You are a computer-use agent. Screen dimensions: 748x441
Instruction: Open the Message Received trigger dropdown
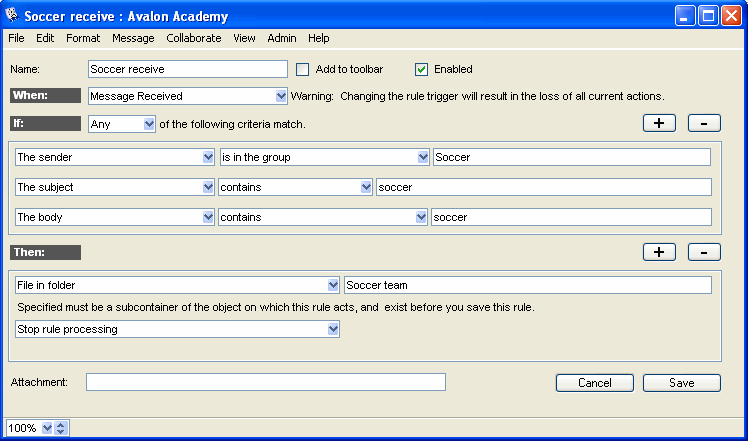281,96
